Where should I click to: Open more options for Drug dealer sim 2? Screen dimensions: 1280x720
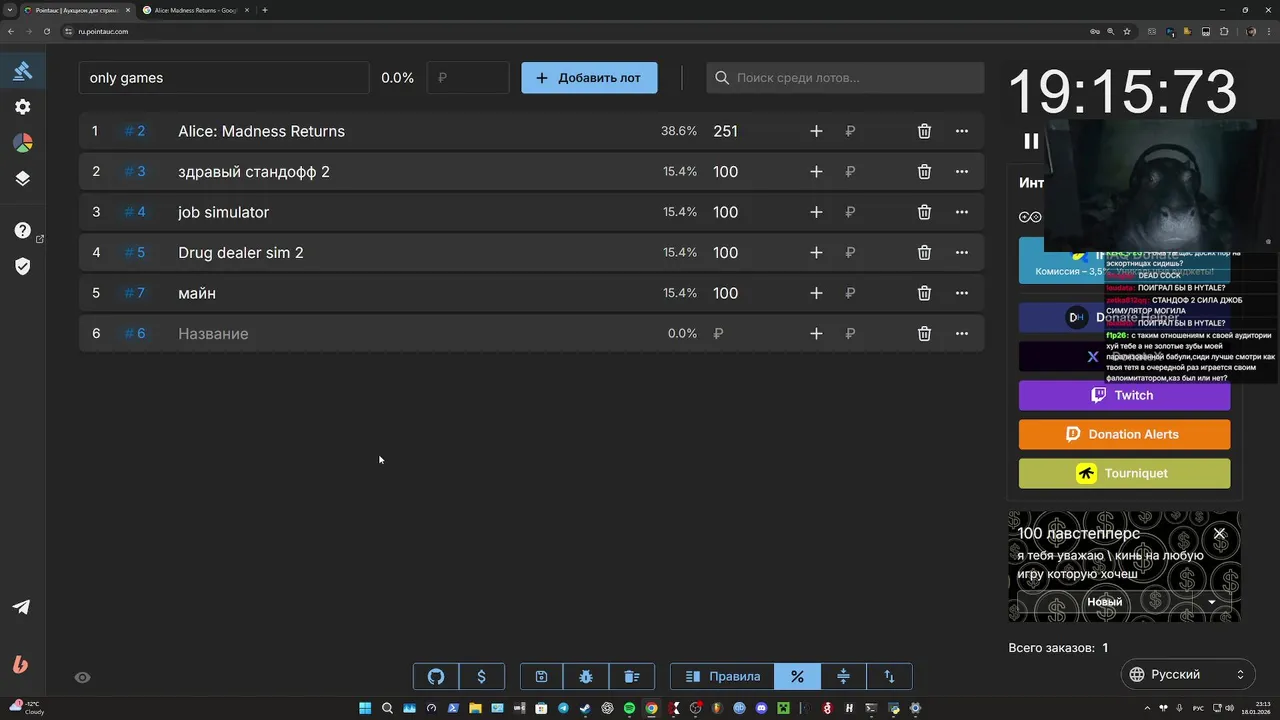961,253
